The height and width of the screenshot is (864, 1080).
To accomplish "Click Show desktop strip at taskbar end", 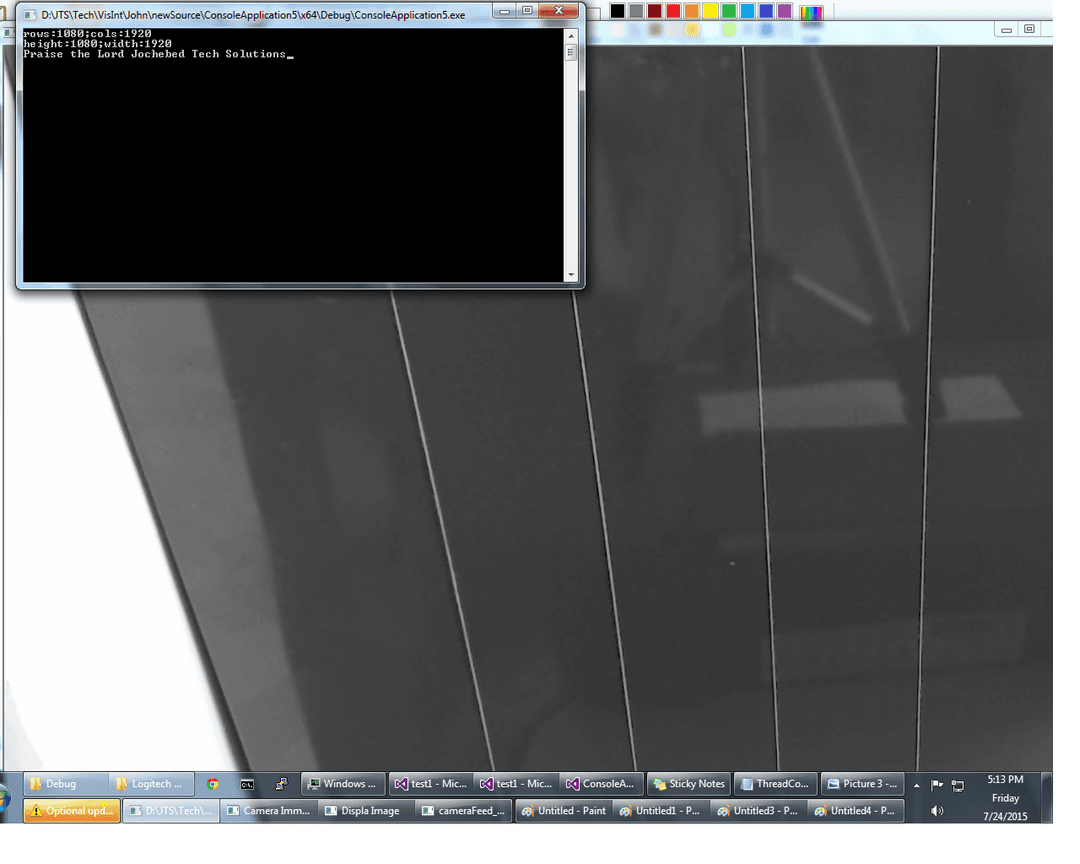I will [x=1046, y=798].
